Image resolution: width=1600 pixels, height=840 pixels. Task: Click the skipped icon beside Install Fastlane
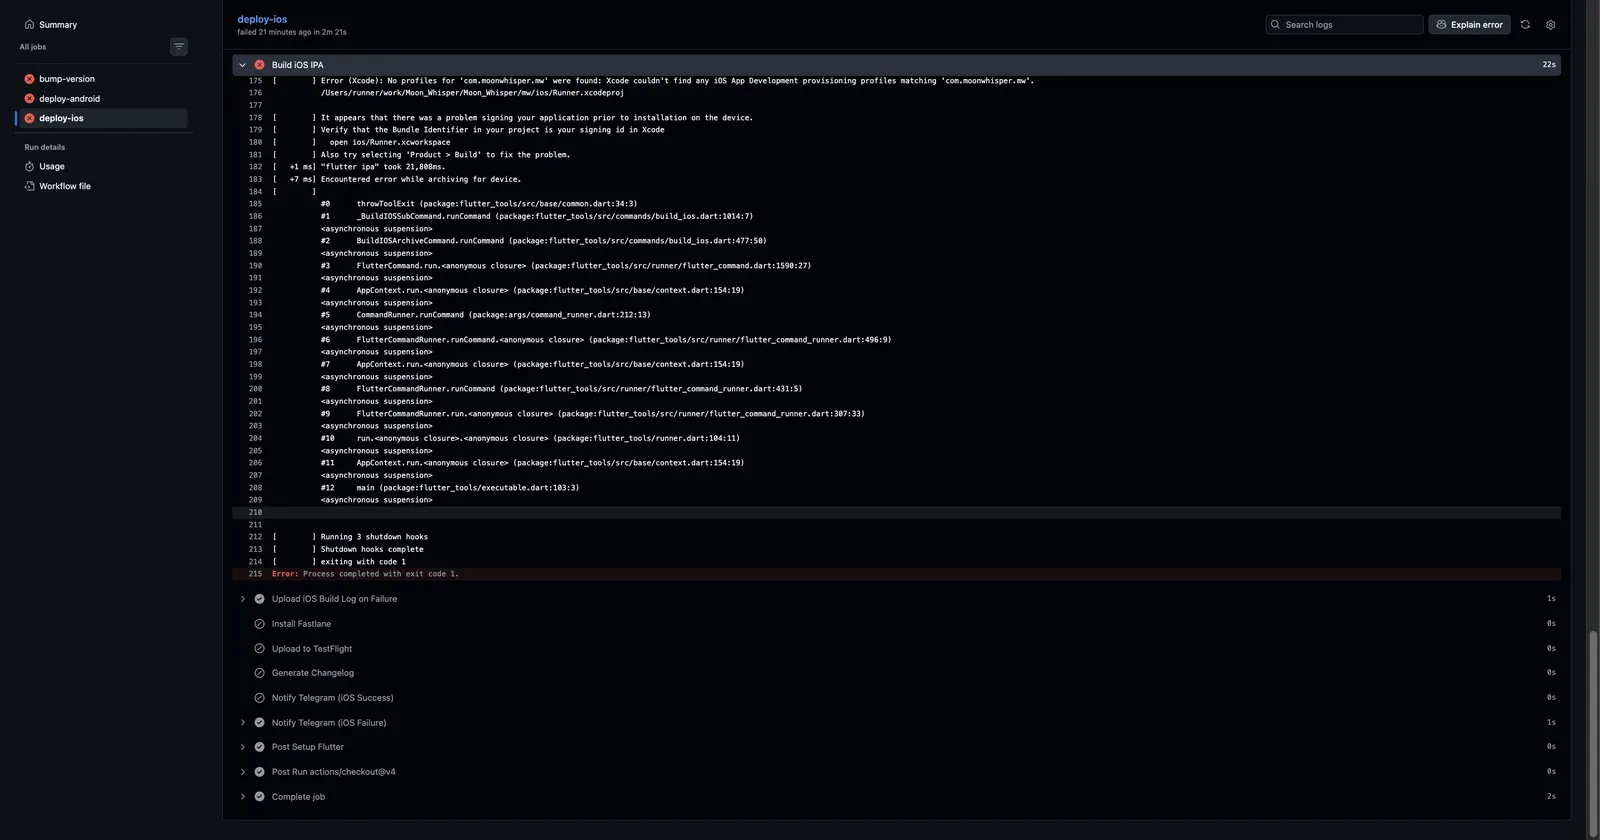tap(259, 624)
